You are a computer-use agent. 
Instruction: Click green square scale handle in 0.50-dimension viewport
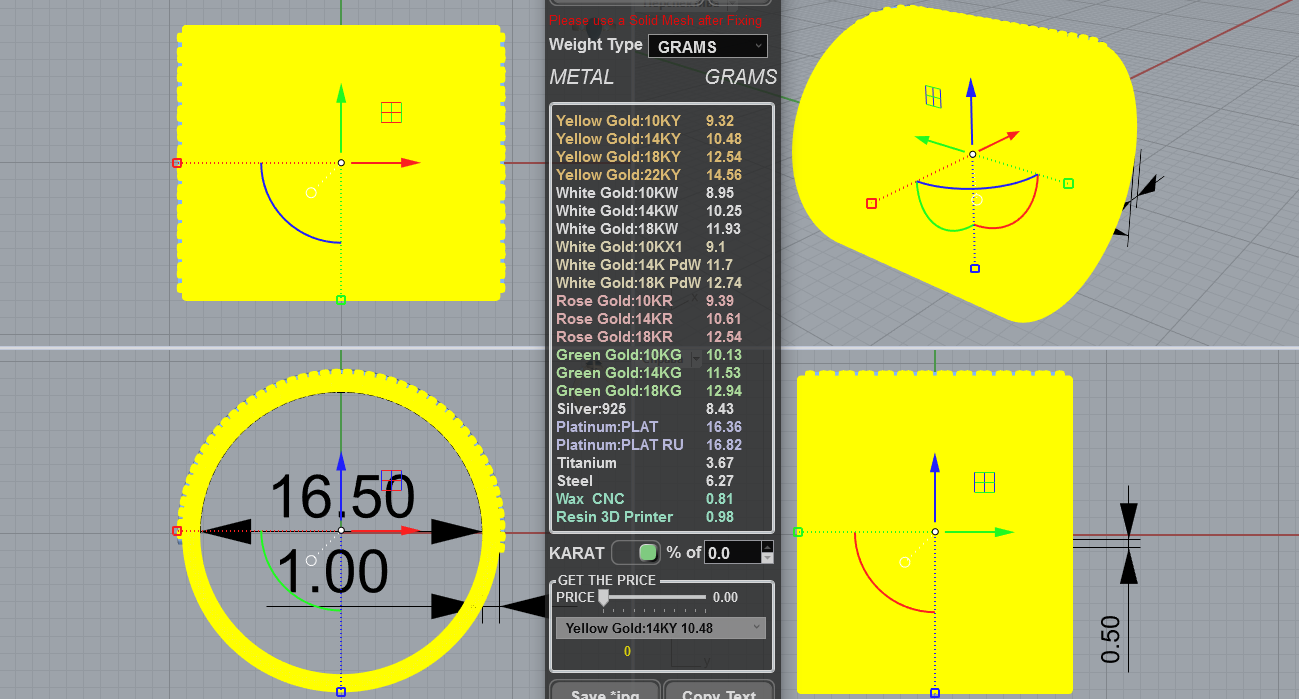(x=798, y=532)
